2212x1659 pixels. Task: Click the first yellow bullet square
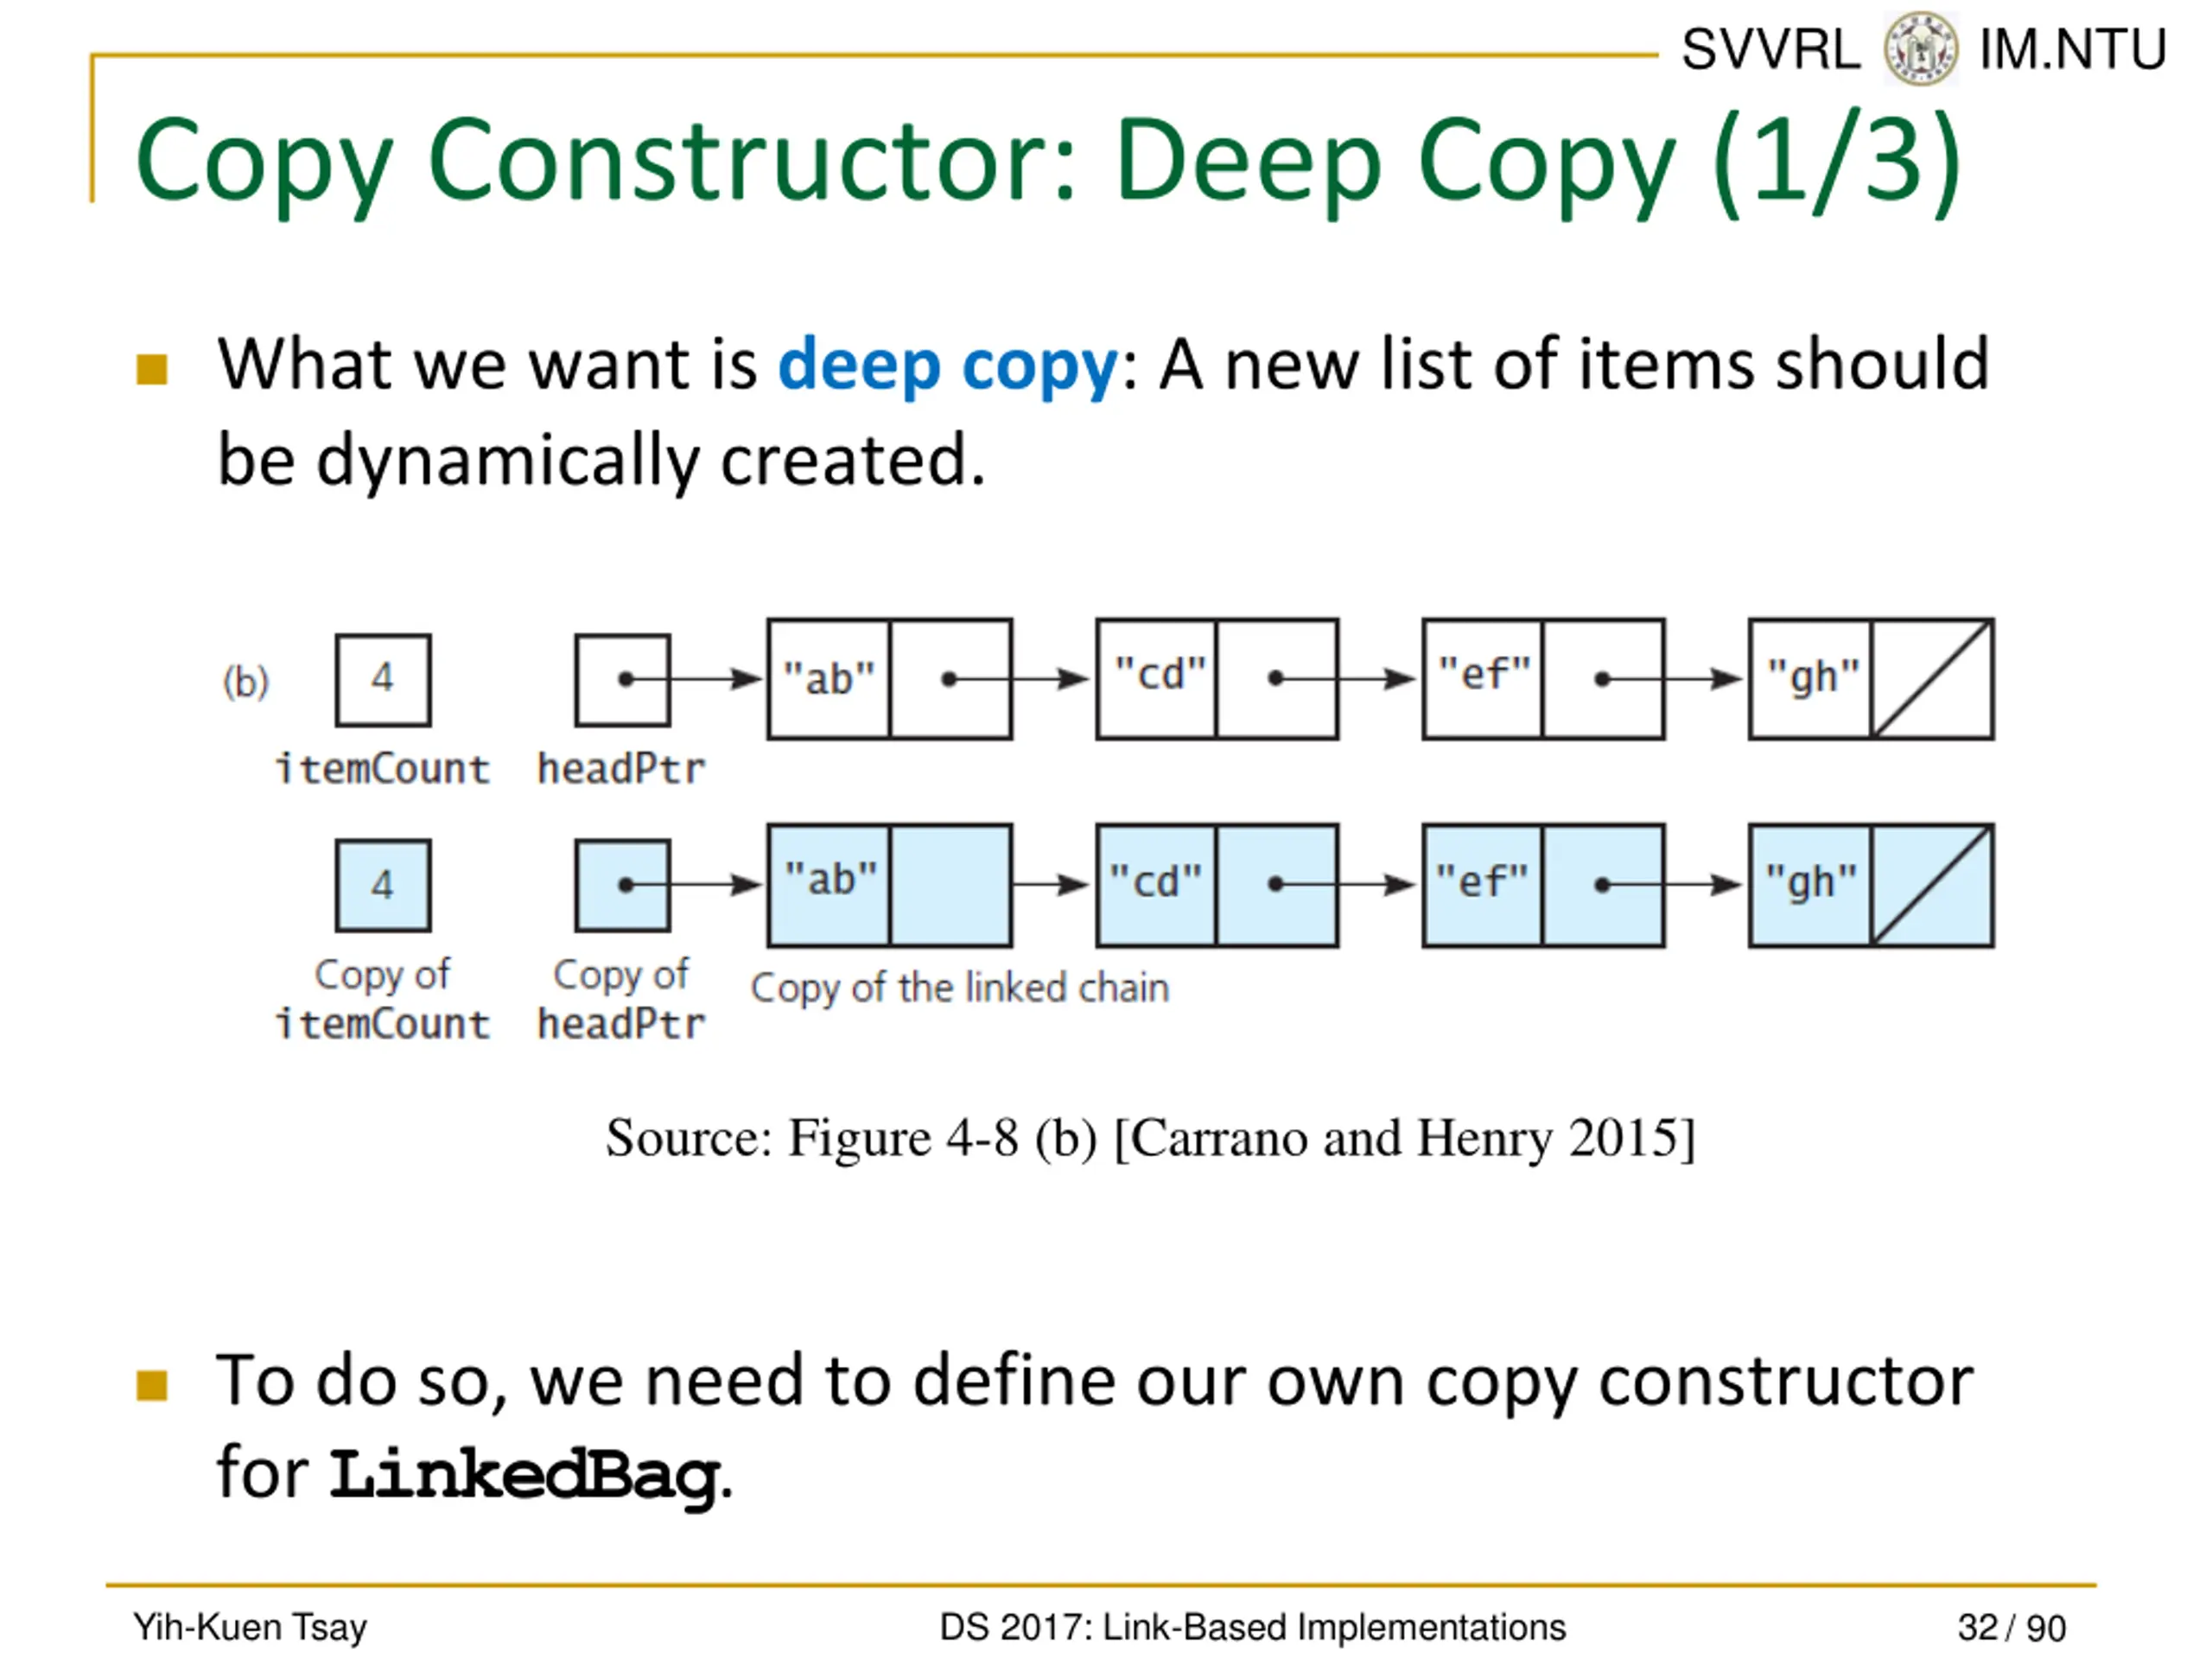152,369
